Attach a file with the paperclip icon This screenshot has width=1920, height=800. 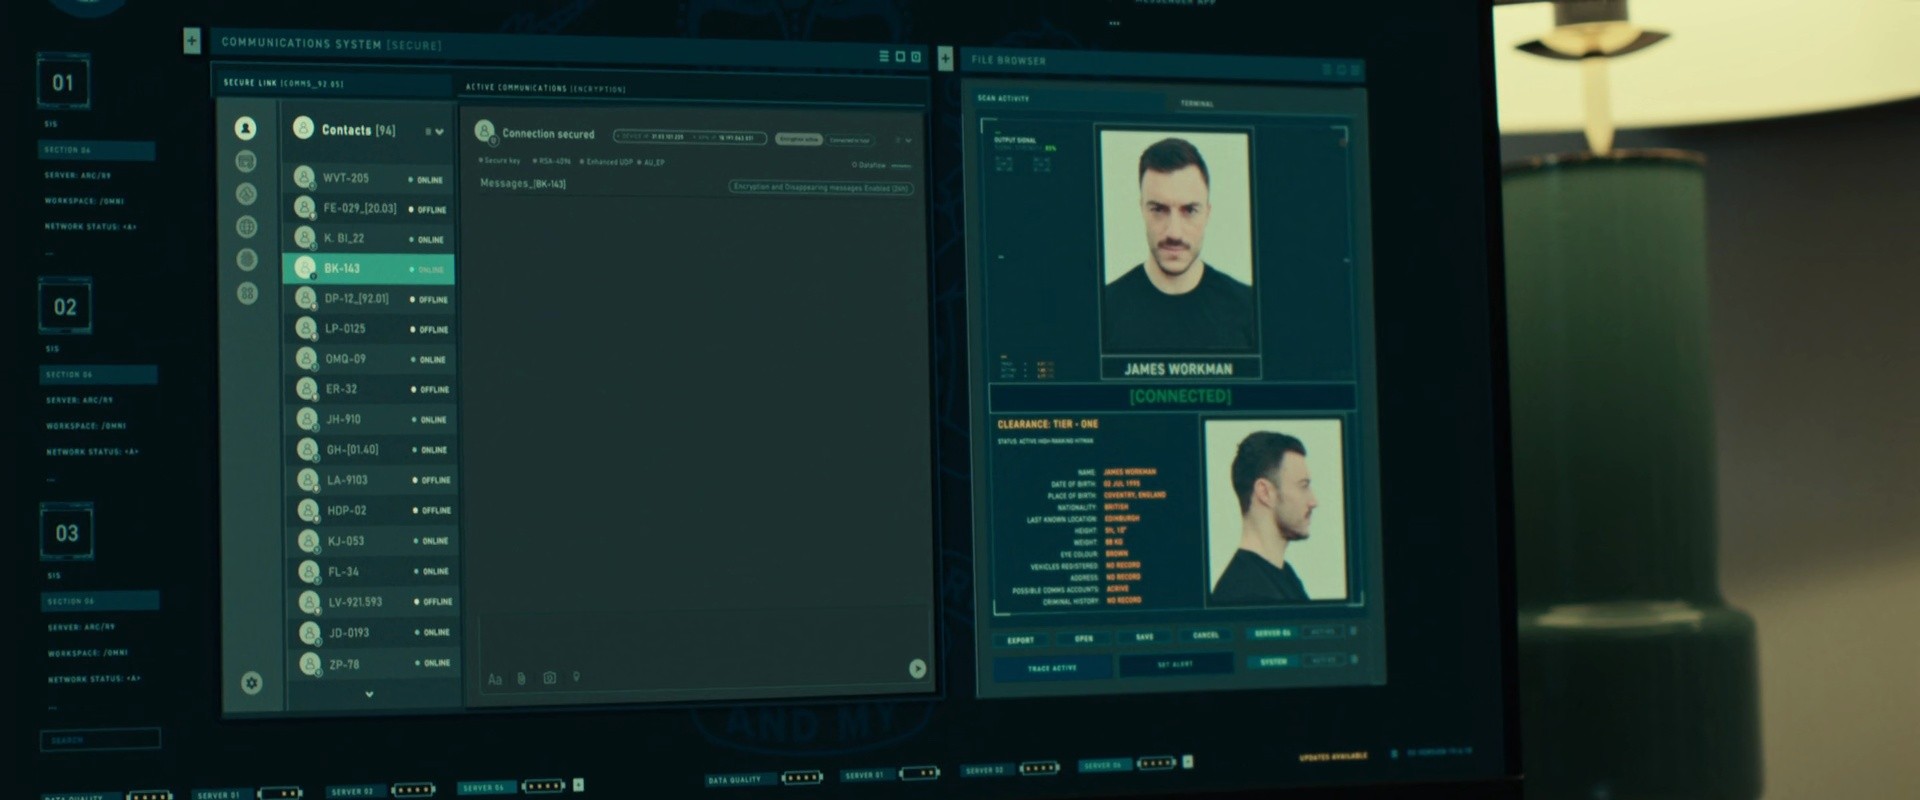click(x=521, y=678)
